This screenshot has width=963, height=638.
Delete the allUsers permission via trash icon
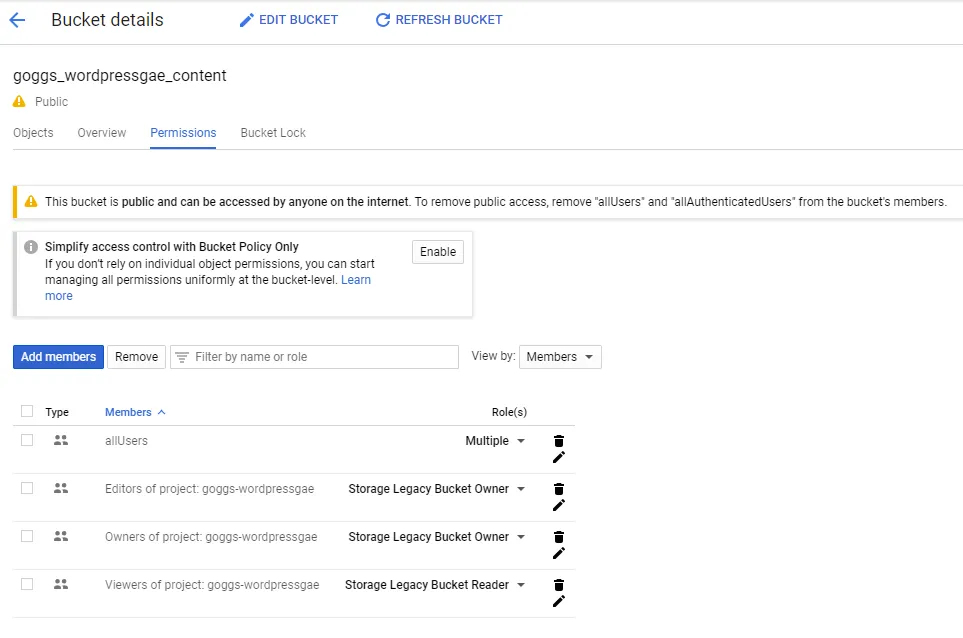558,440
